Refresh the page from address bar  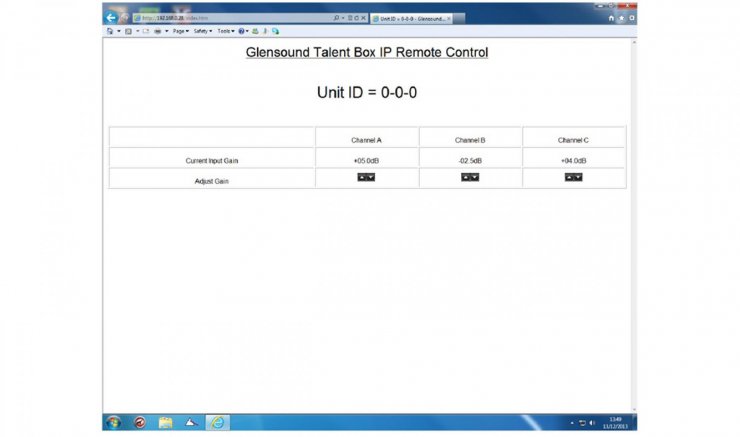pyautogui.click(x=356, y=18)
